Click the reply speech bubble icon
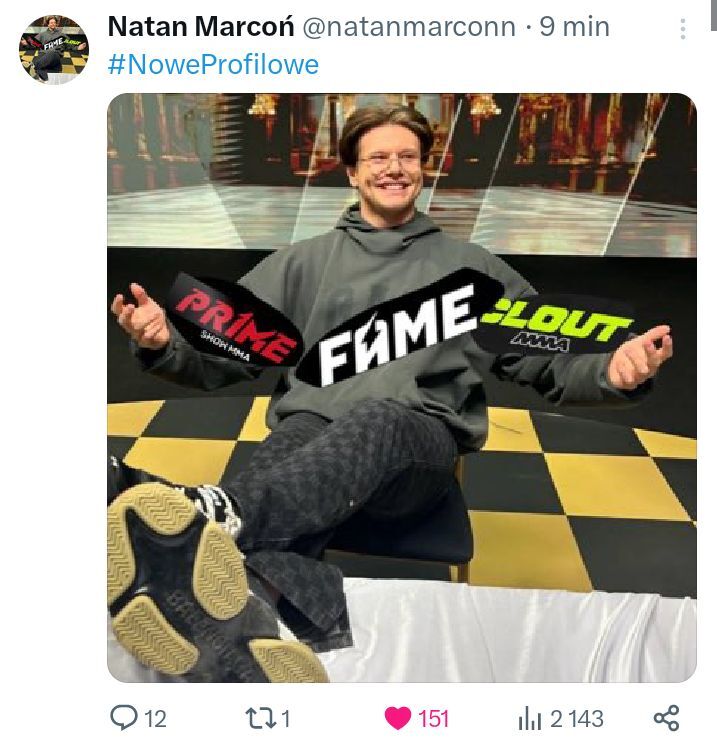Image resolution: width=717 pixels, height=753 pixels. 124,717
